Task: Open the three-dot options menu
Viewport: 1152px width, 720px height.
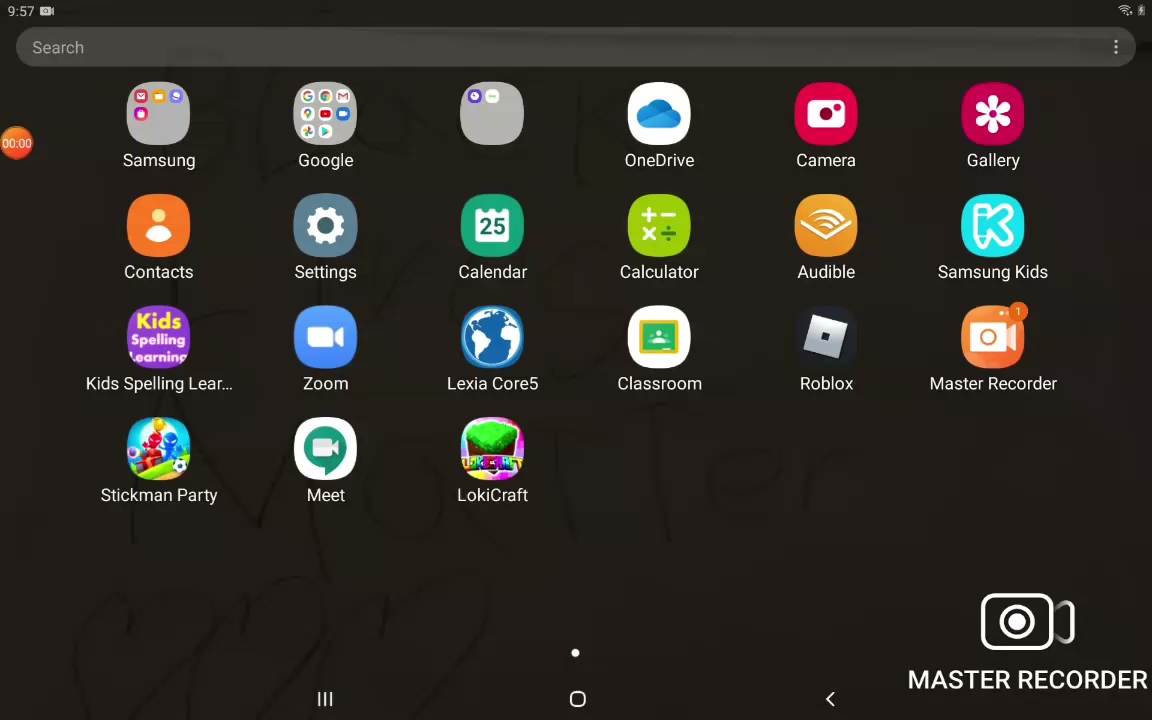Action: [x=1116, y=48]
